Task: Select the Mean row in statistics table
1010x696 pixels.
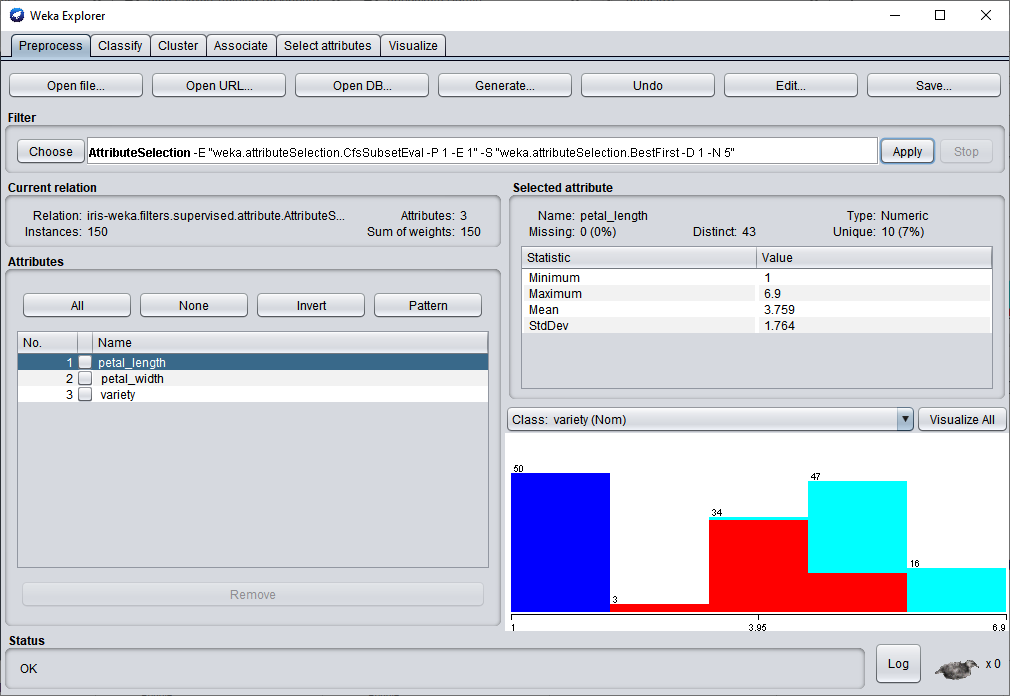Action: [640, 310]
